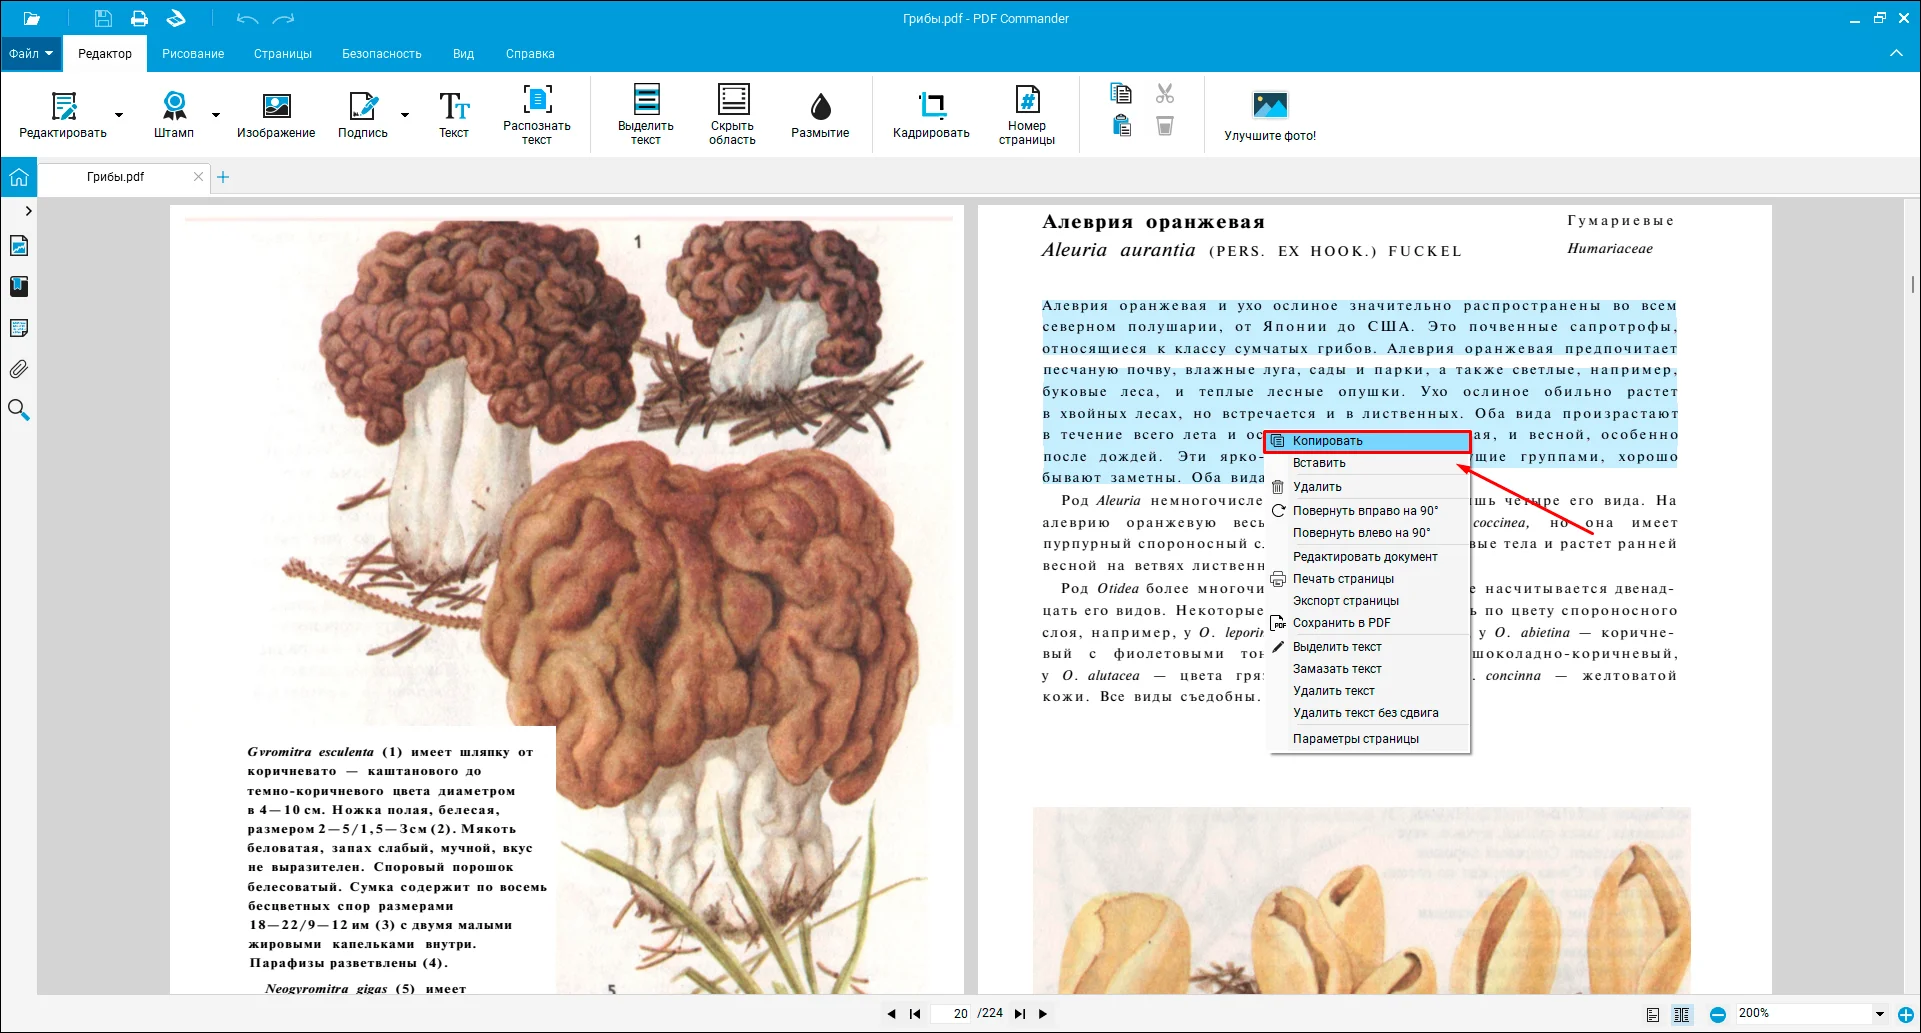Choose Вставить in the context menu
This screenshot has width=1921, height=1033.
point(1368,463)
